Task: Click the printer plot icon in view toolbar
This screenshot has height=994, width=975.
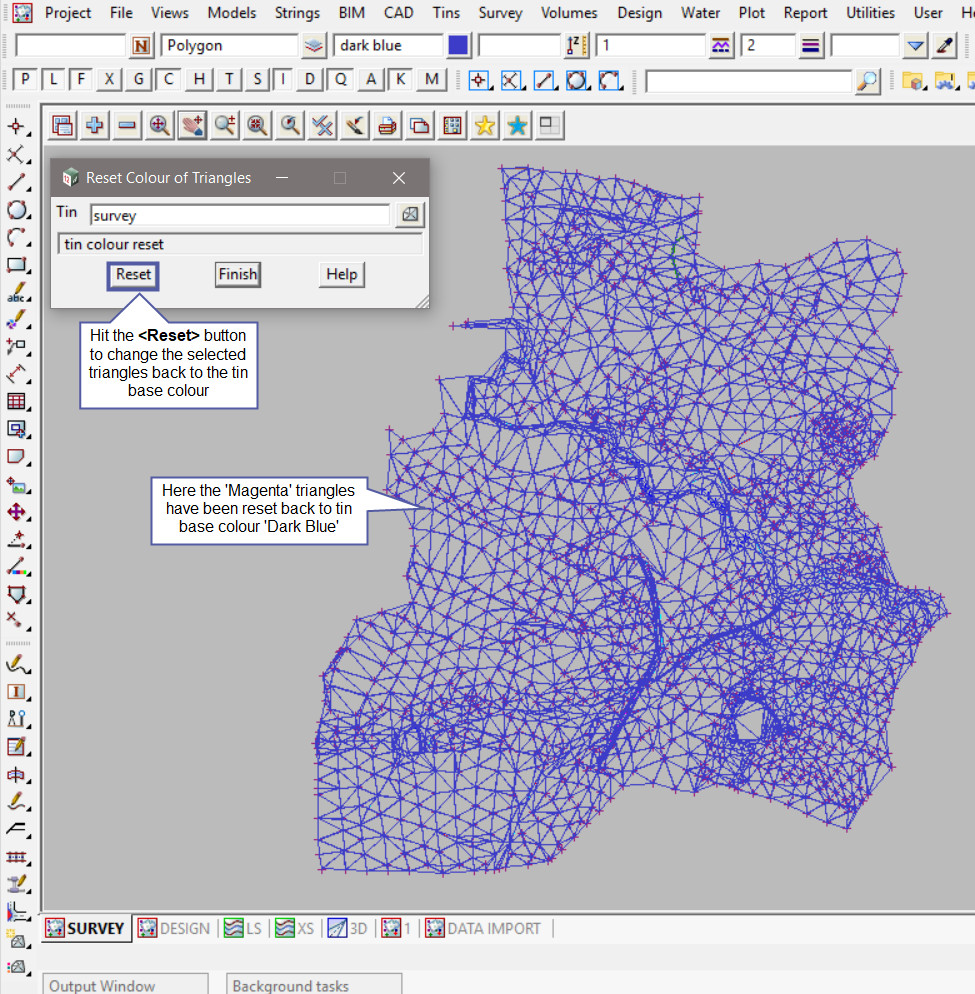Action: [387, 125]
